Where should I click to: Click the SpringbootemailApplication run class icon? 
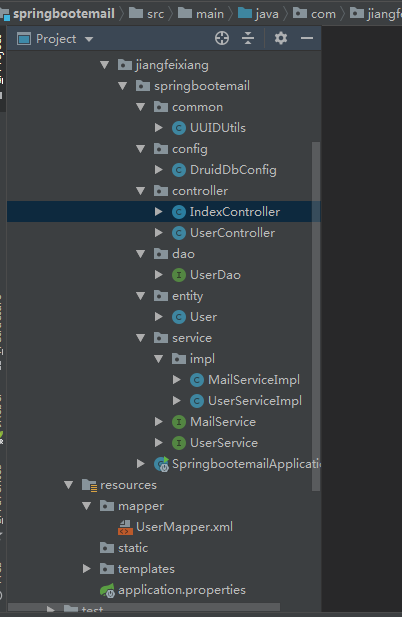[x=161, y=464]
